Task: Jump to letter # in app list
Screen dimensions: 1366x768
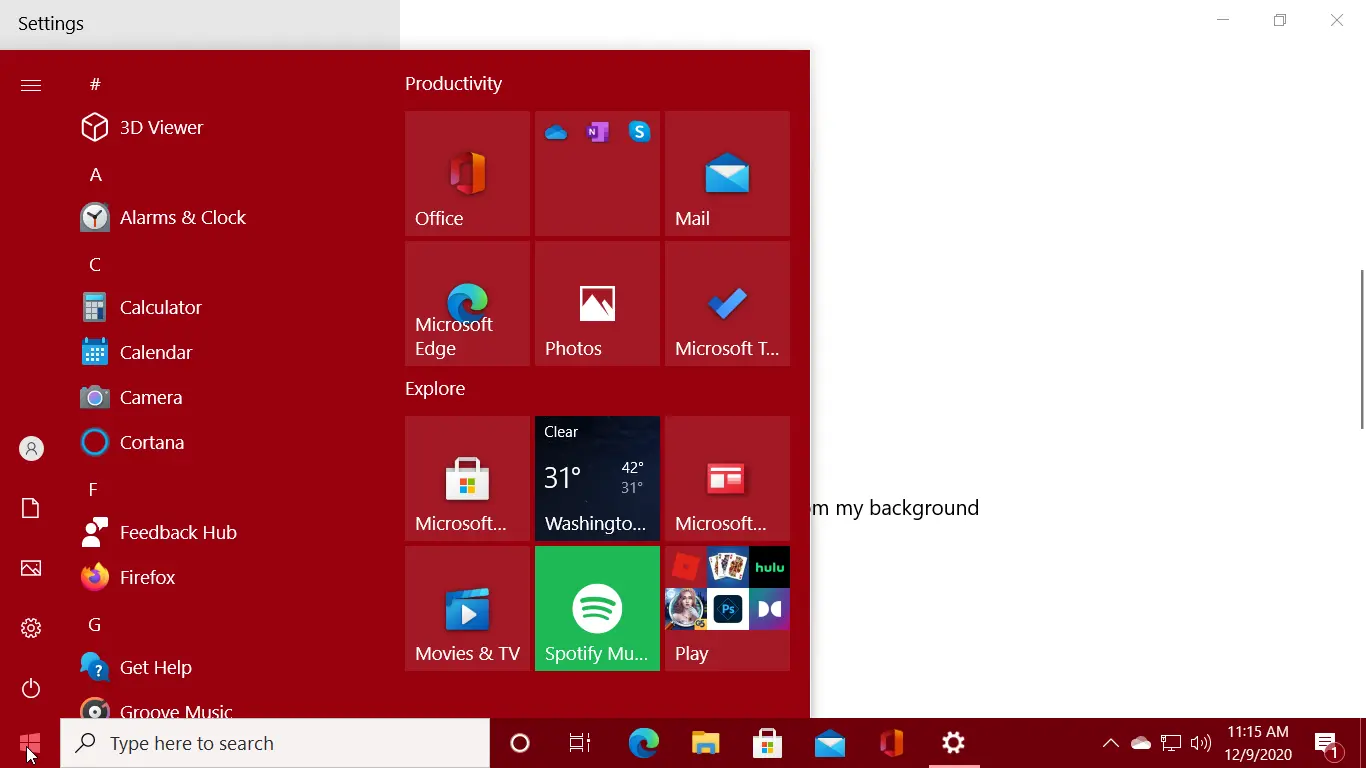Action: [x=95, y=84]
